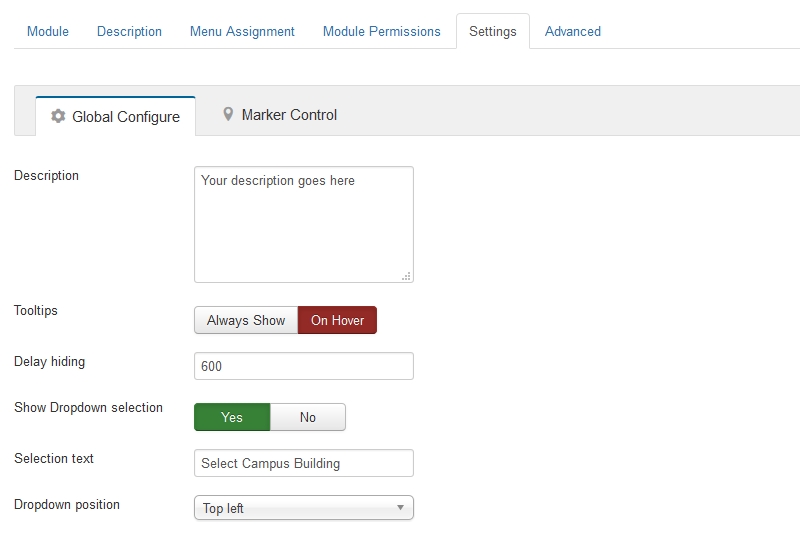
Task: Open the top Description tab
Action: point(129,32)
